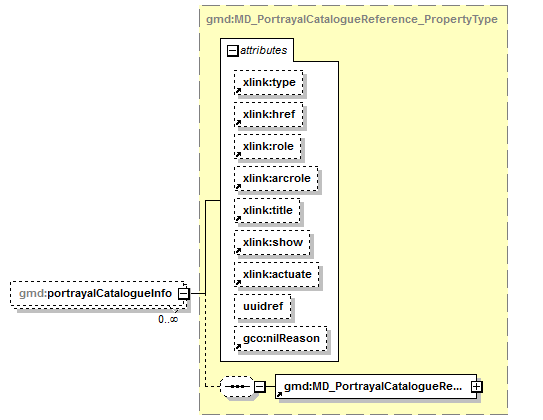Image resolution: width=543 pixels, height=420 pixels.
Task: Click the reference arrow on xlink:title
Action: 238,219
